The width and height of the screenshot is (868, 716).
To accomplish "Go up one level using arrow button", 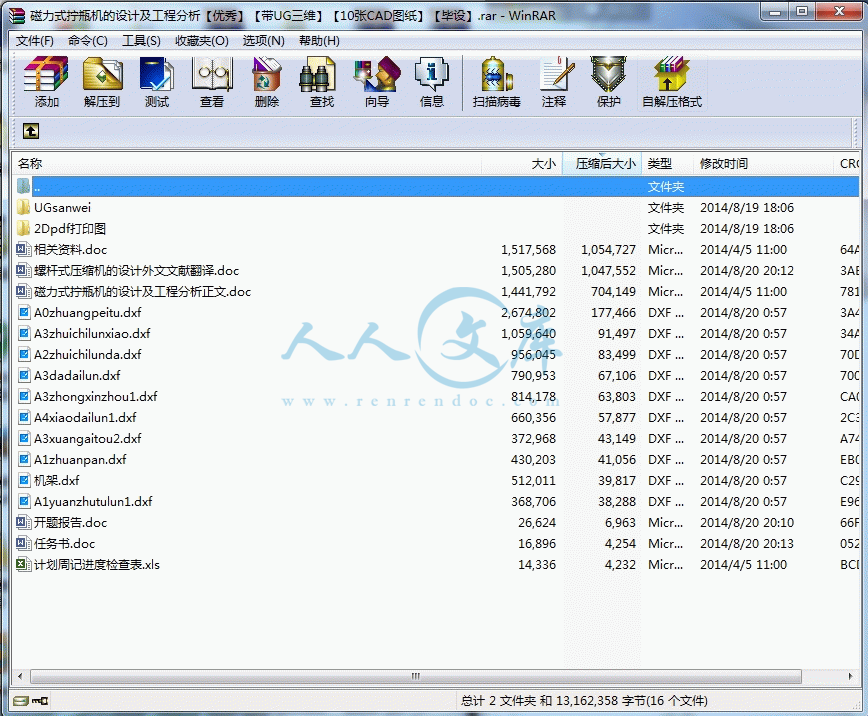I will [x=30, y=131].
